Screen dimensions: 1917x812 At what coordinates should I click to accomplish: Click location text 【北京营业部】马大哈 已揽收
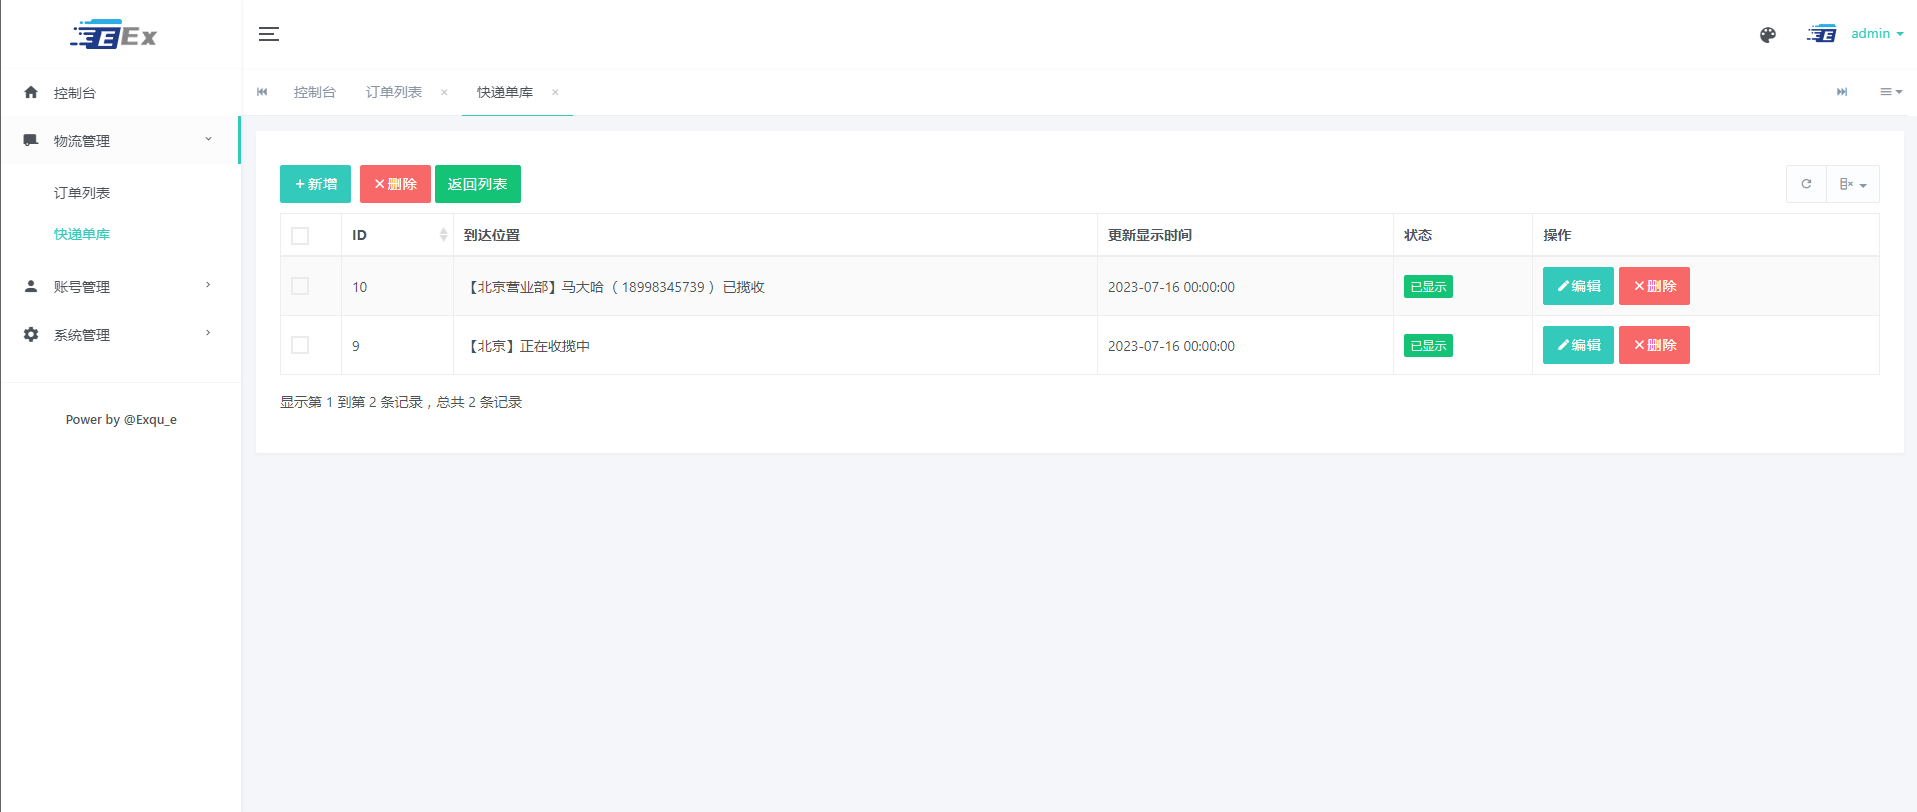(614, 287)
